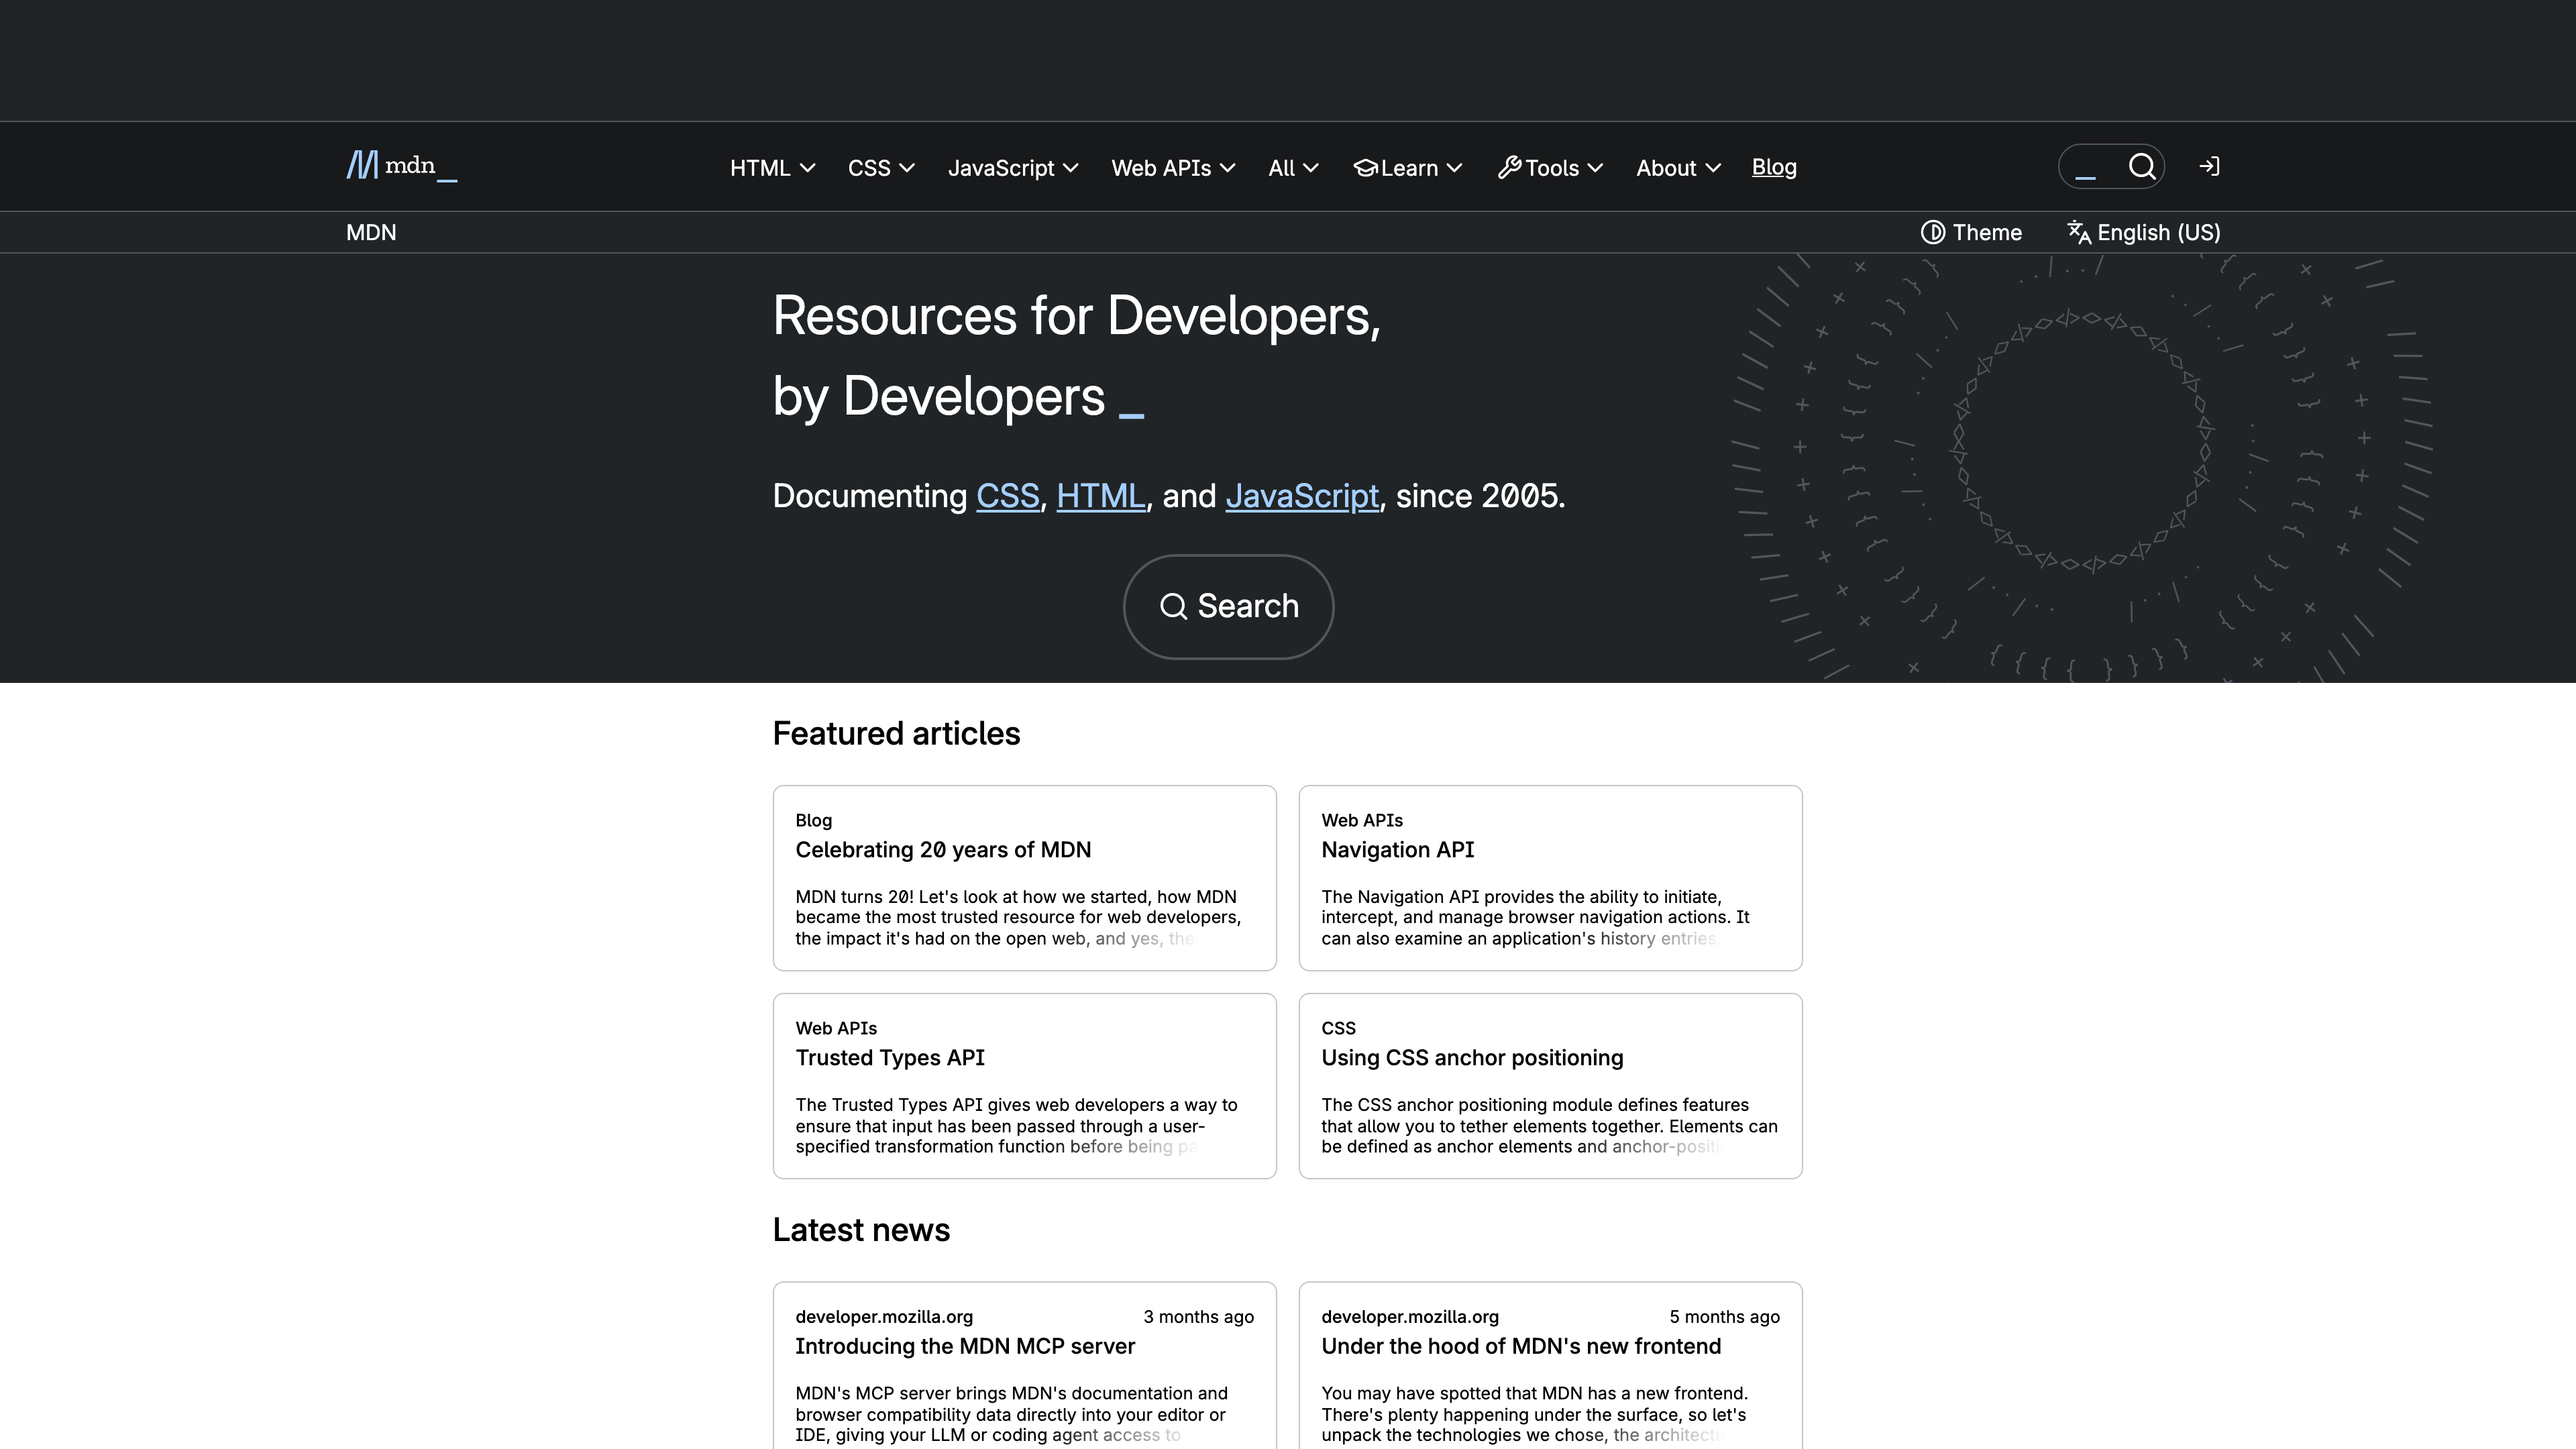Open Using CSS anchor positioning article
The image size is (2576, 1449).
point(1472,1058)
